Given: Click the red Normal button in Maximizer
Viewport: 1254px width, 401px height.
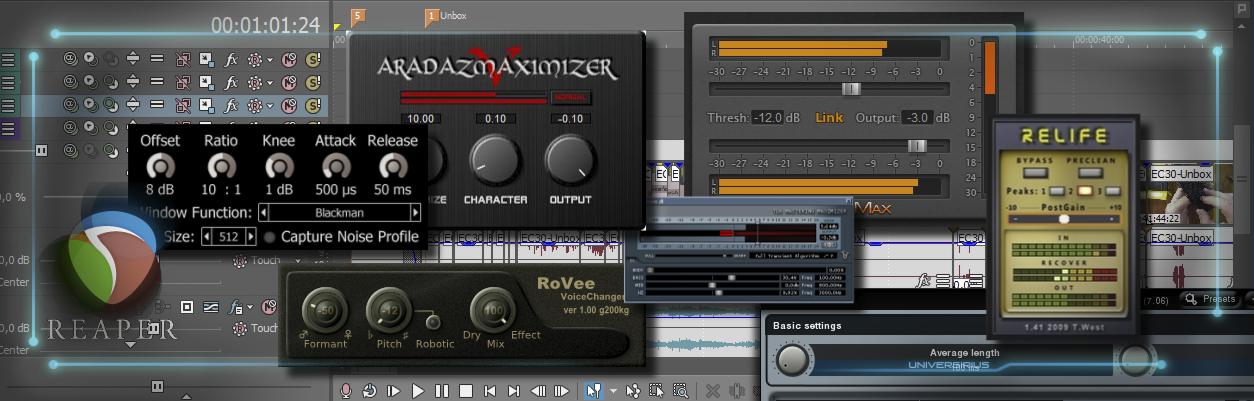Looking at the screenshot, I should click(569, 97).
